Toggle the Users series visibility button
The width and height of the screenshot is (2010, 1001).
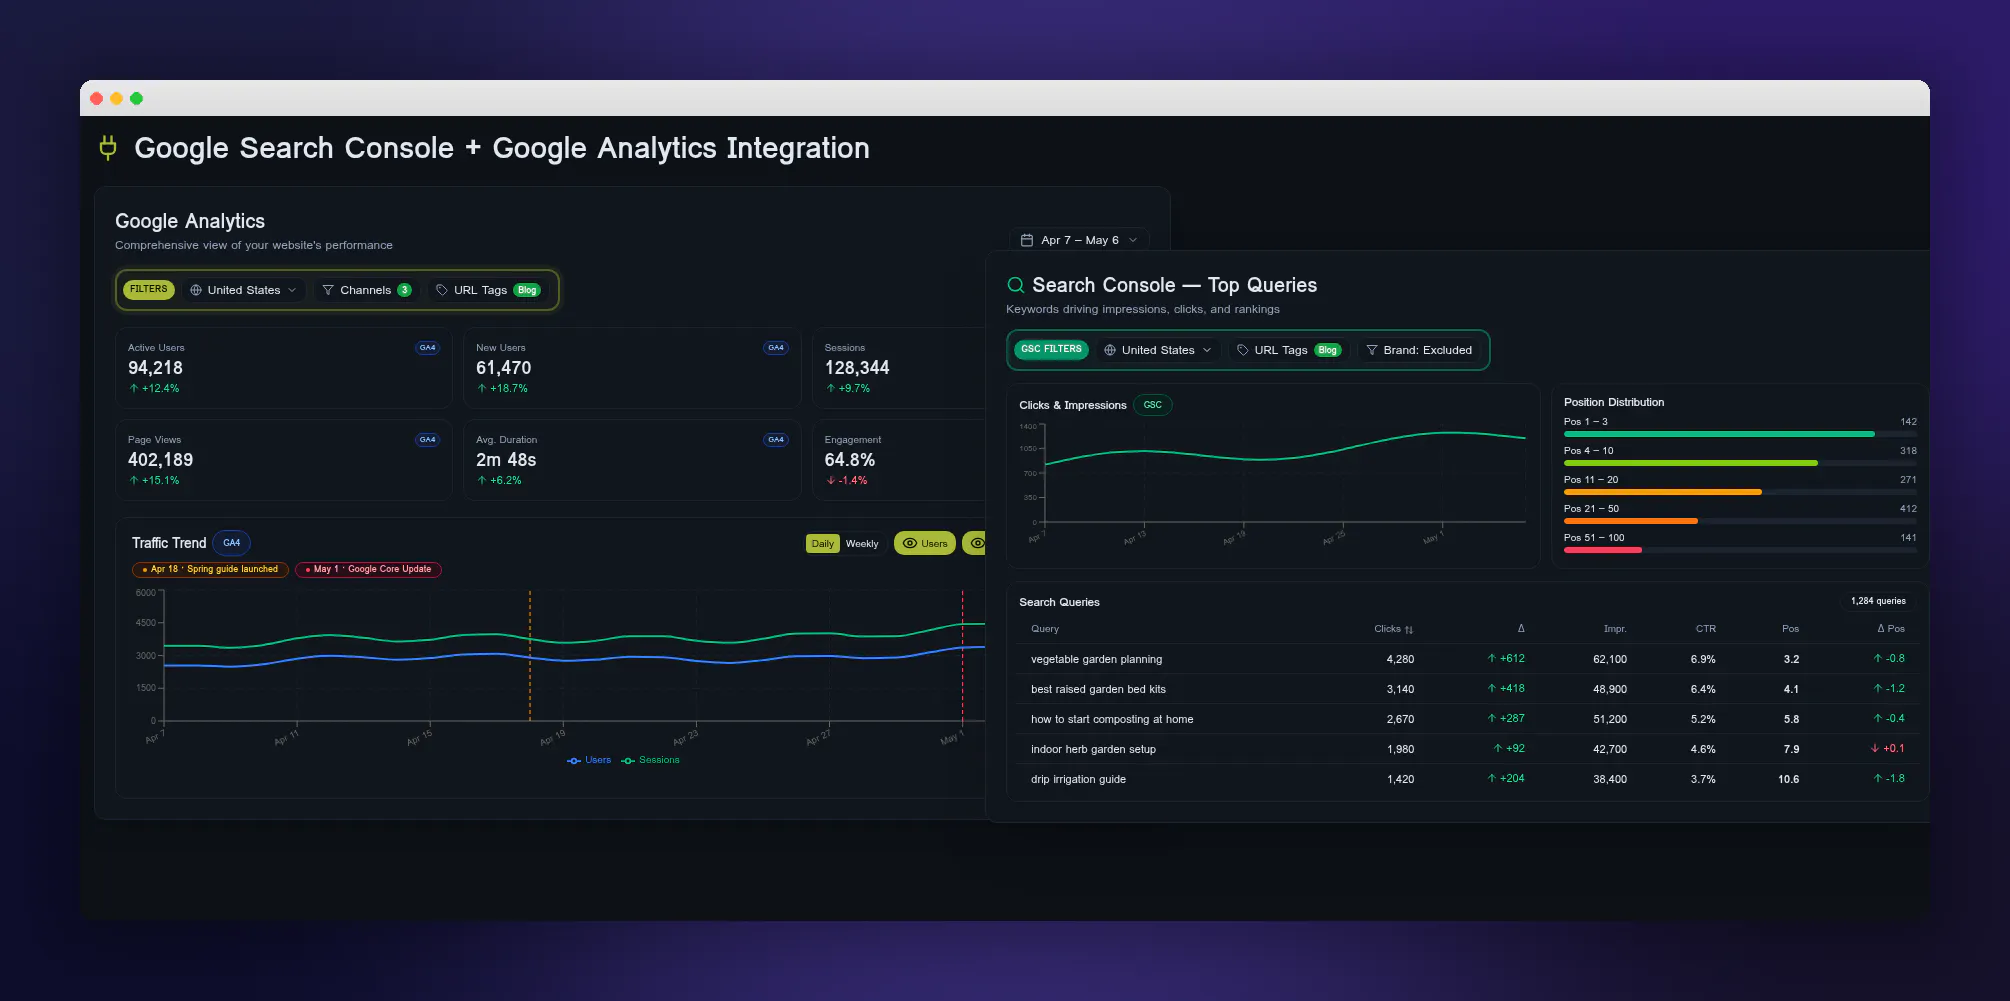924,543
